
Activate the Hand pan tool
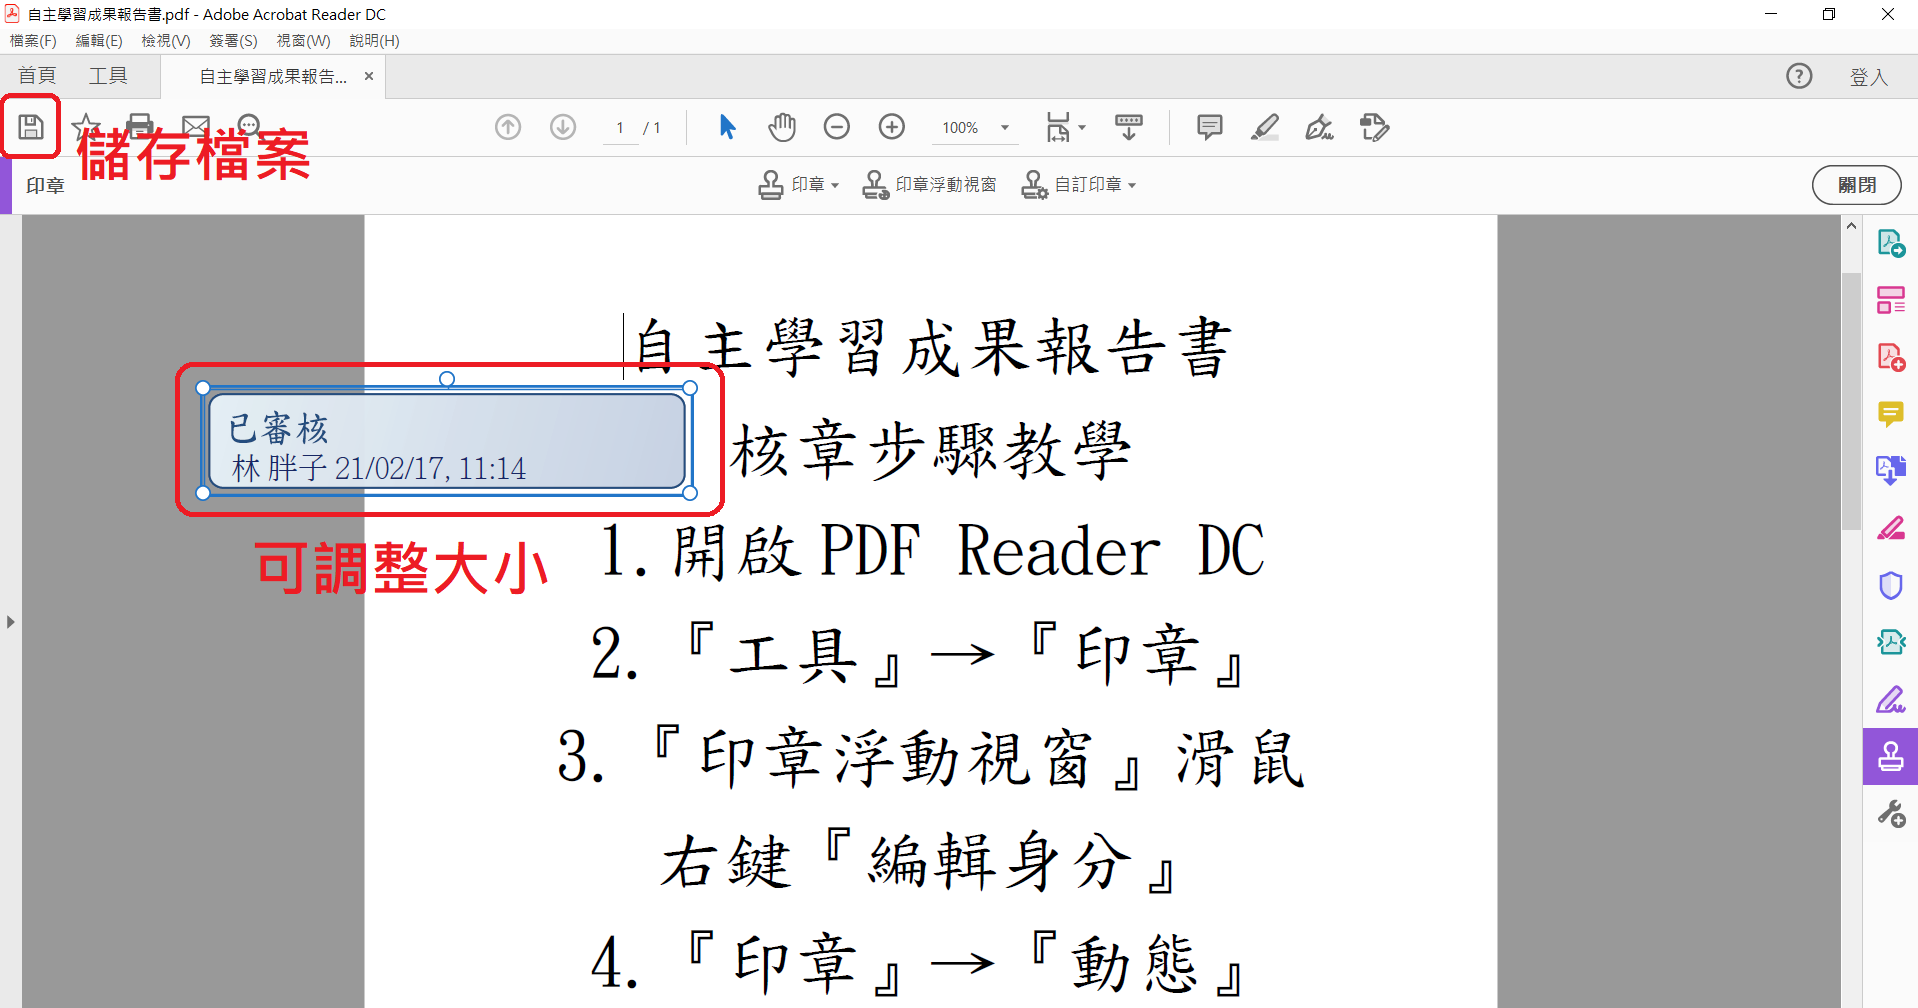pos(782,127)
